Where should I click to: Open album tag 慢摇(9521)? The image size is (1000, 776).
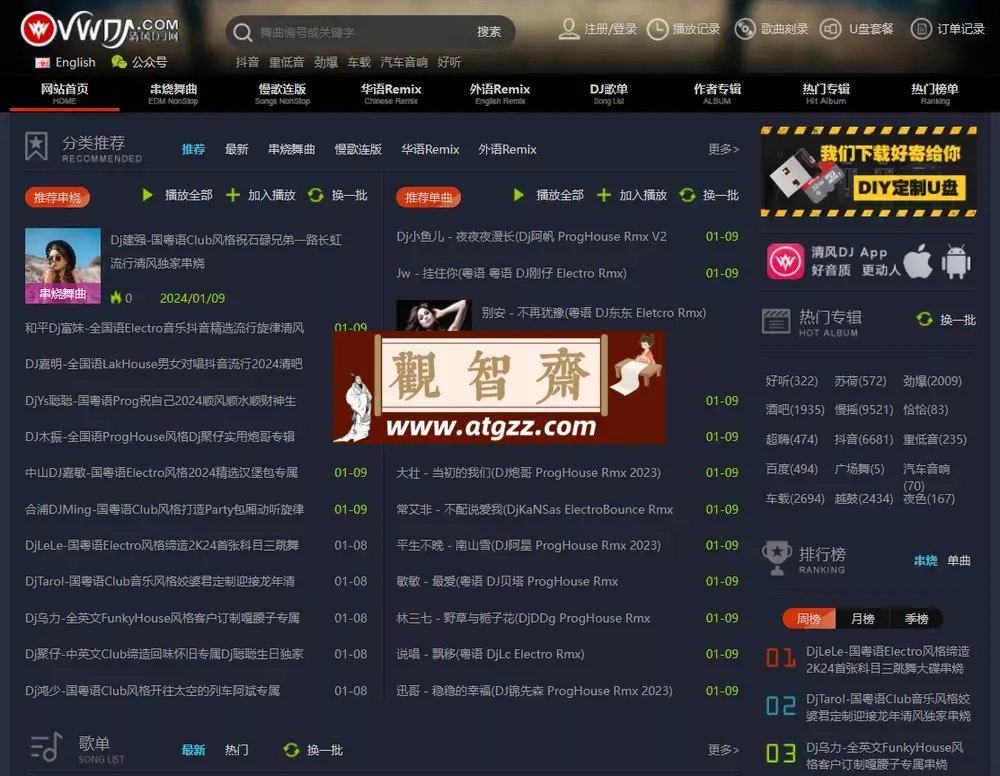(864, 409)
